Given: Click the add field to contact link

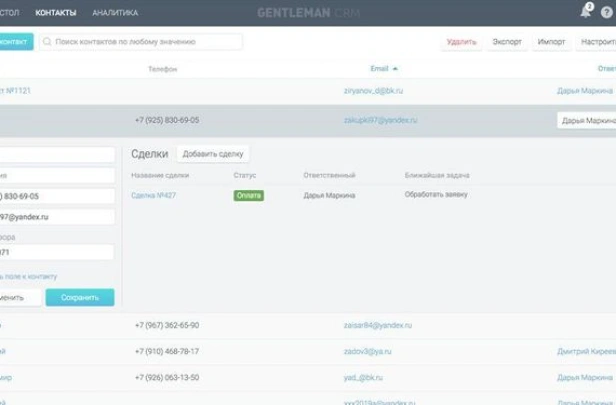Looking at the screenshot, I should (30, 276).
